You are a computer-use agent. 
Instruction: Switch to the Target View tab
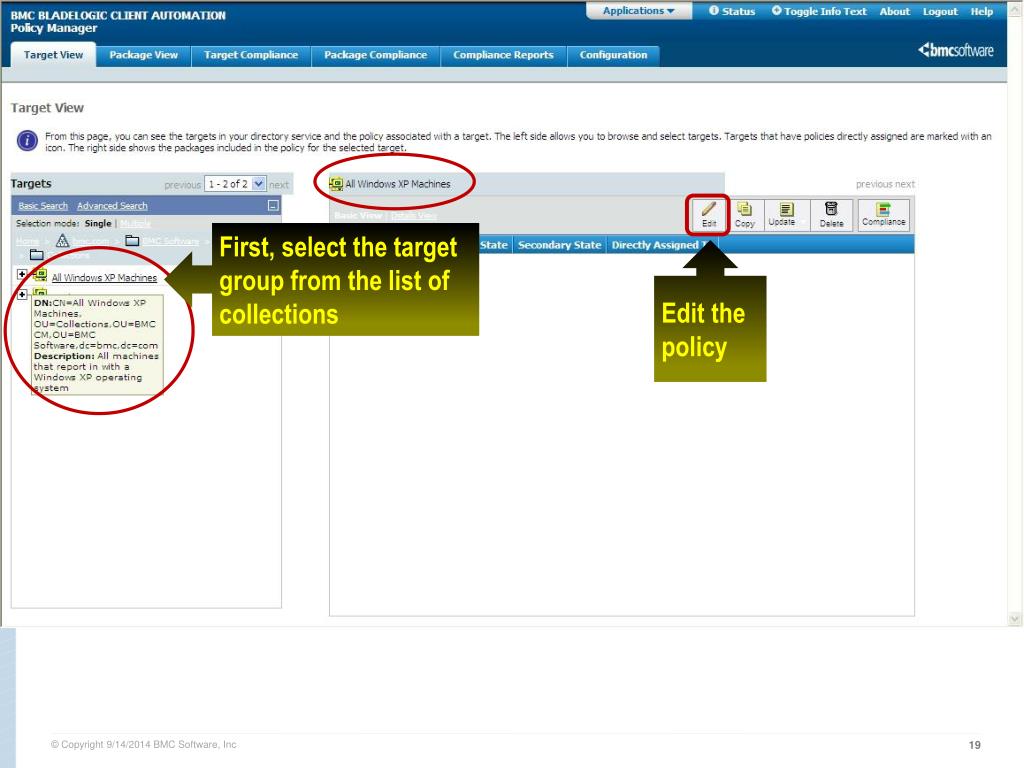pyautogui.click(x=54, y=55)
